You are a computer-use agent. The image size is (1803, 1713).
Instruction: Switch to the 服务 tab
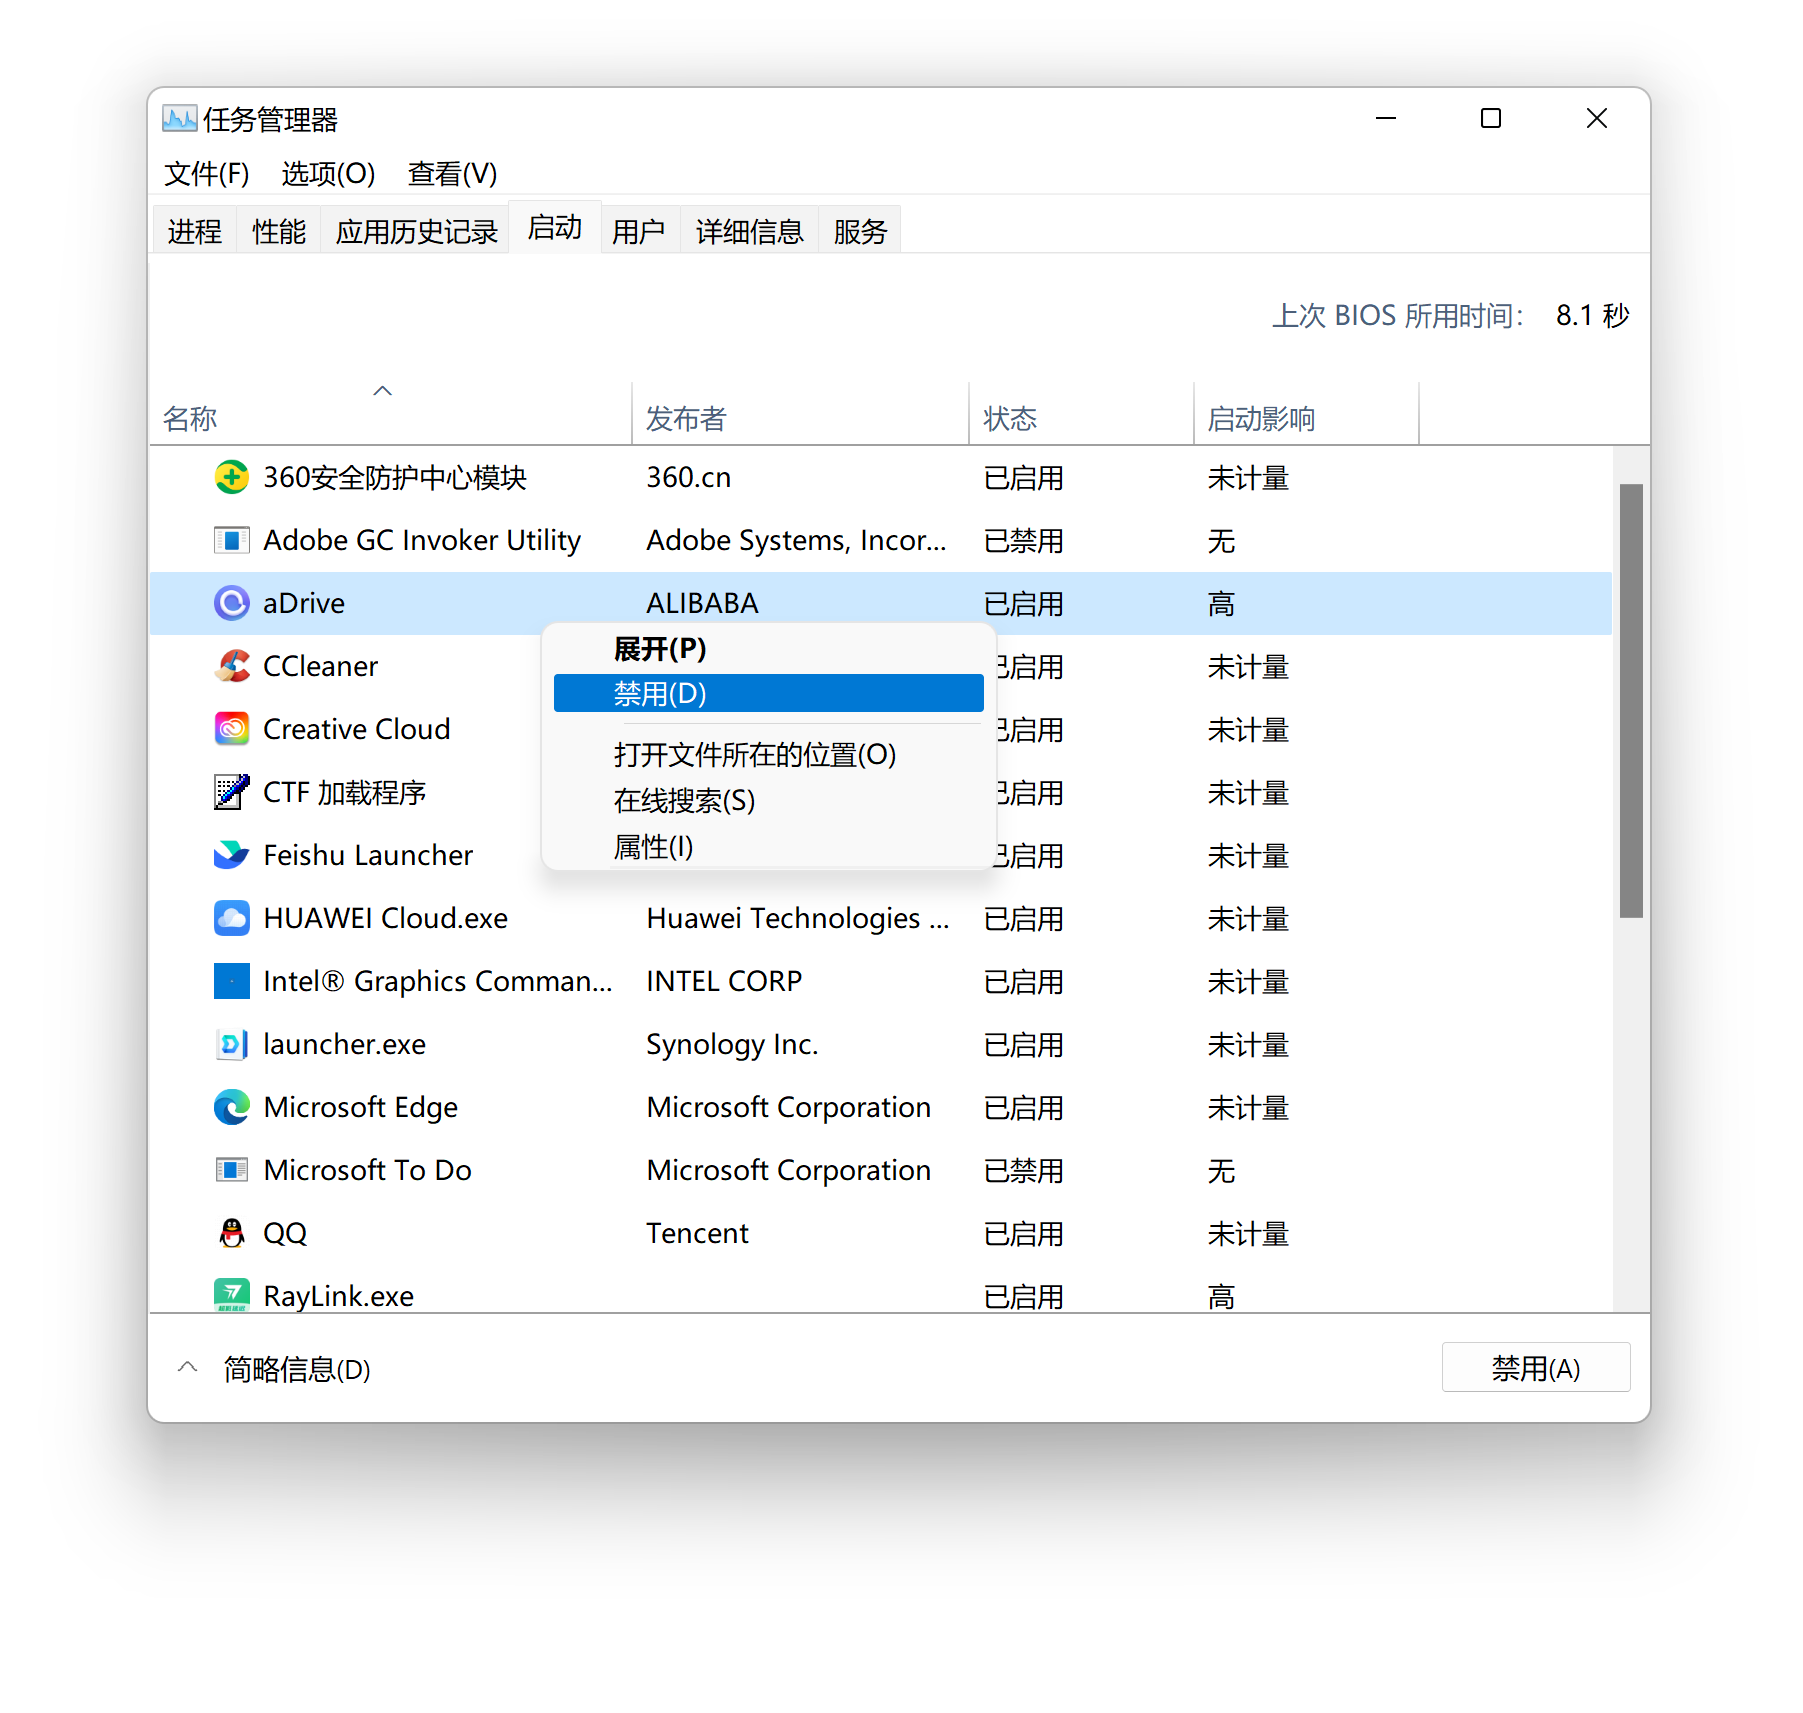tap(861, 231)
